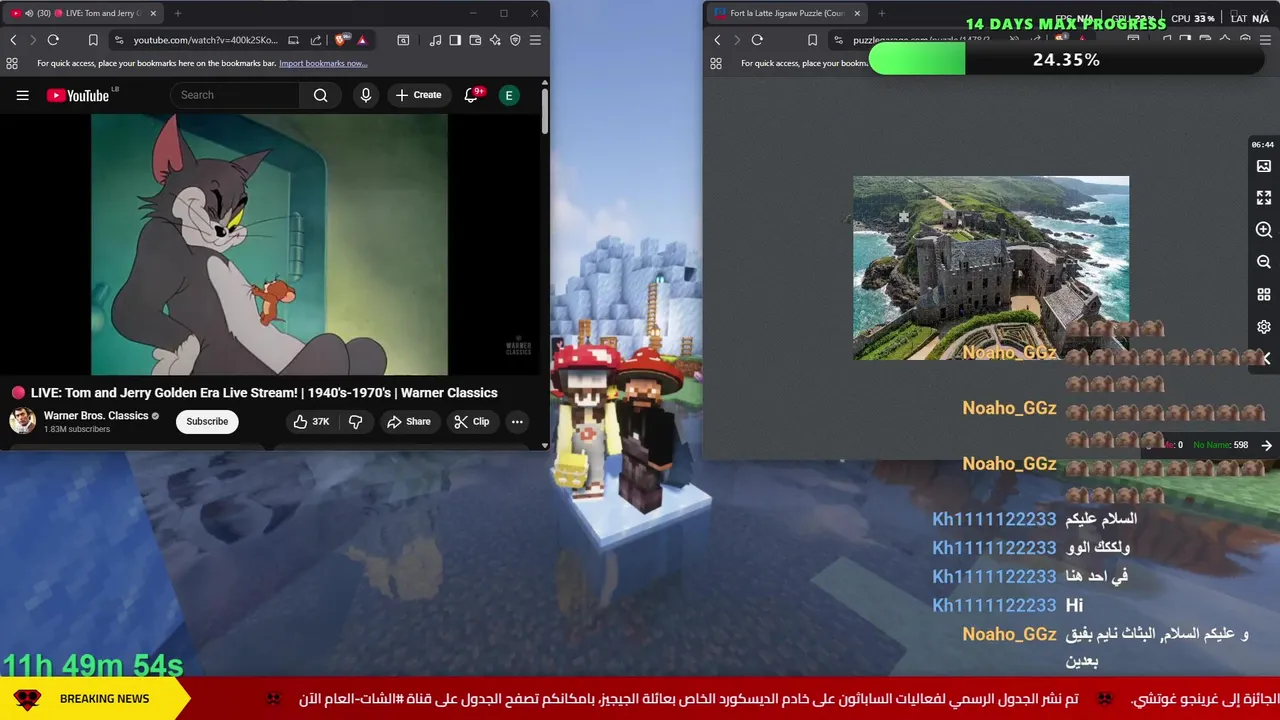This screenshot has width=1280, height=720.
Task: Toggle fullscreen in the puzzle sidebar
Action: (1264, 198)
